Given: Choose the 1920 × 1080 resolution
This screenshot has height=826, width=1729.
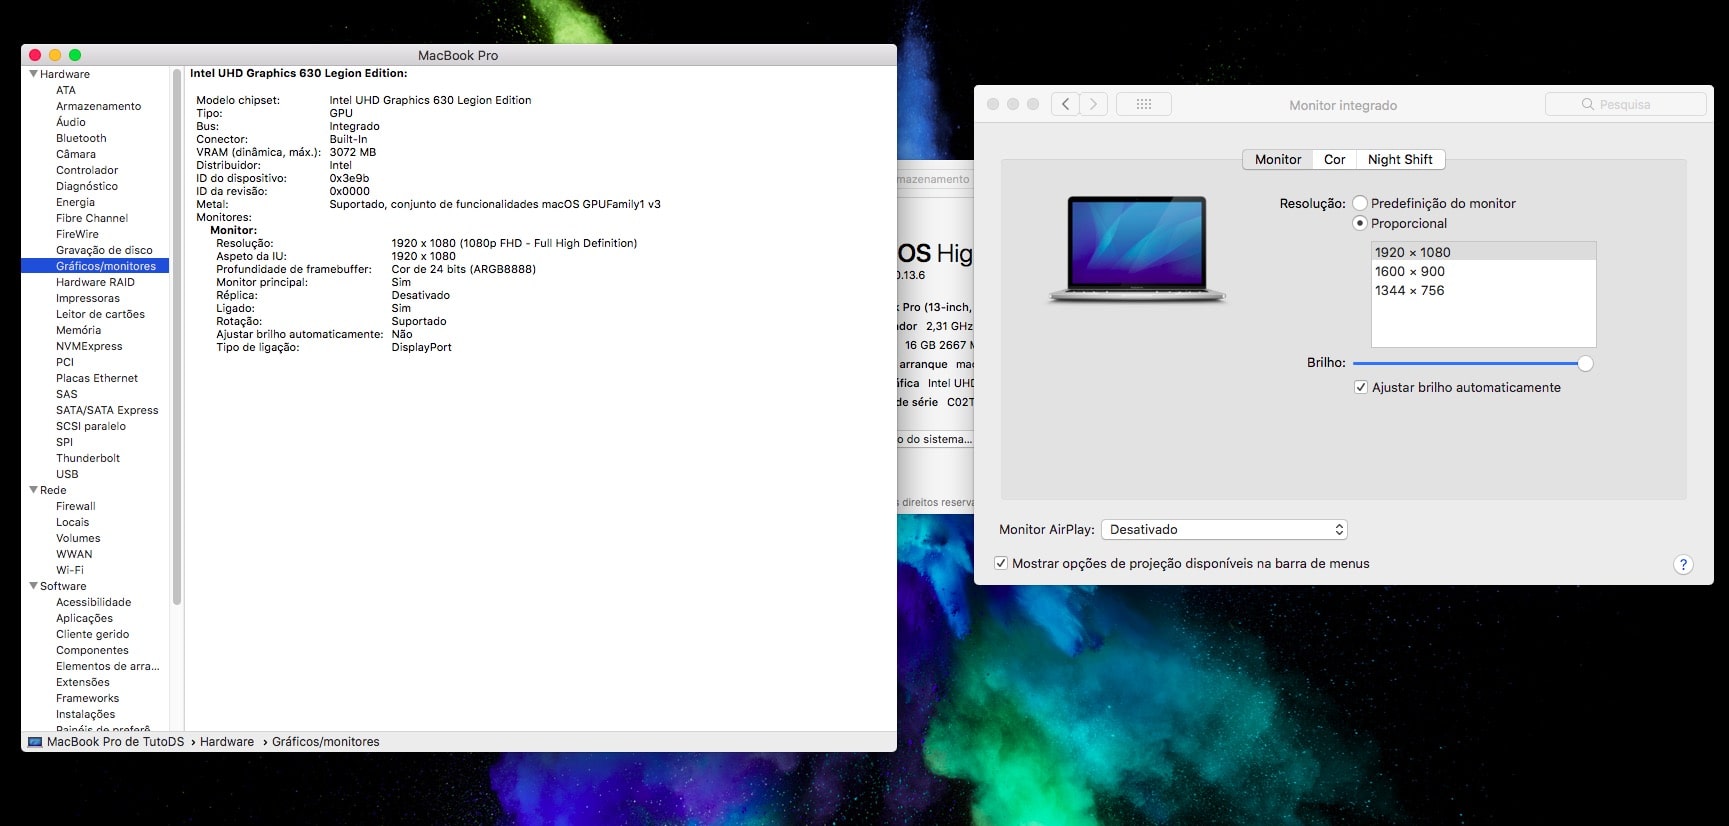Looking at the screenshot, I should coord(1483,252).
